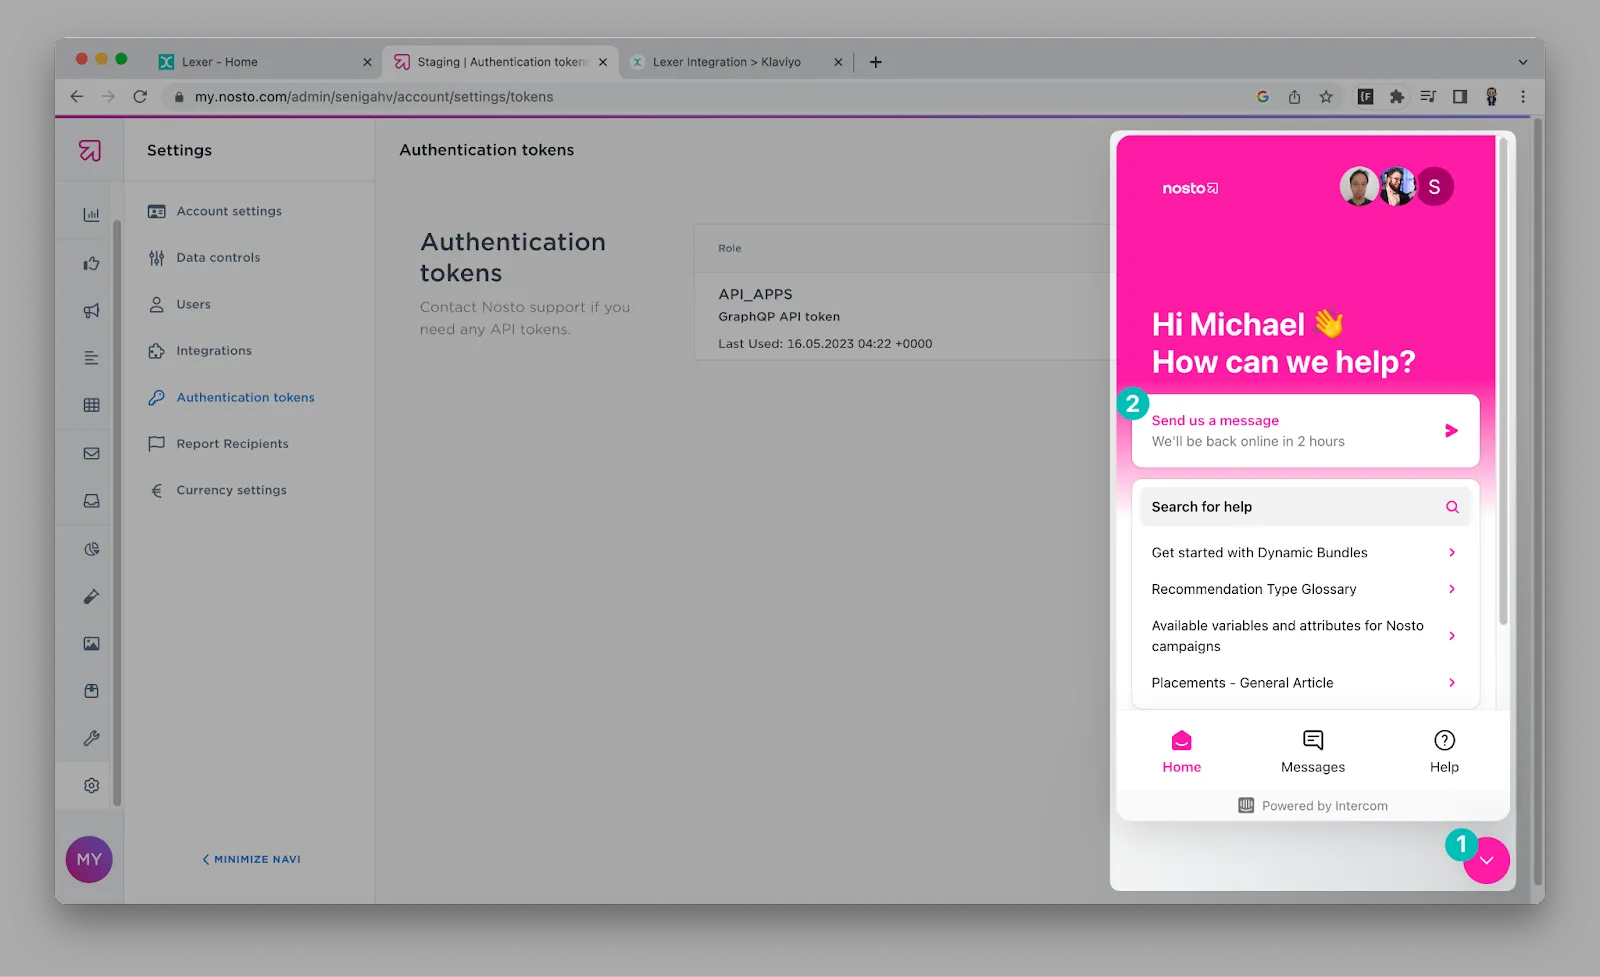Click the envelope email icon in sidebar
Image resolution: width=1600 pixels, height=977 pixels.
91,453
